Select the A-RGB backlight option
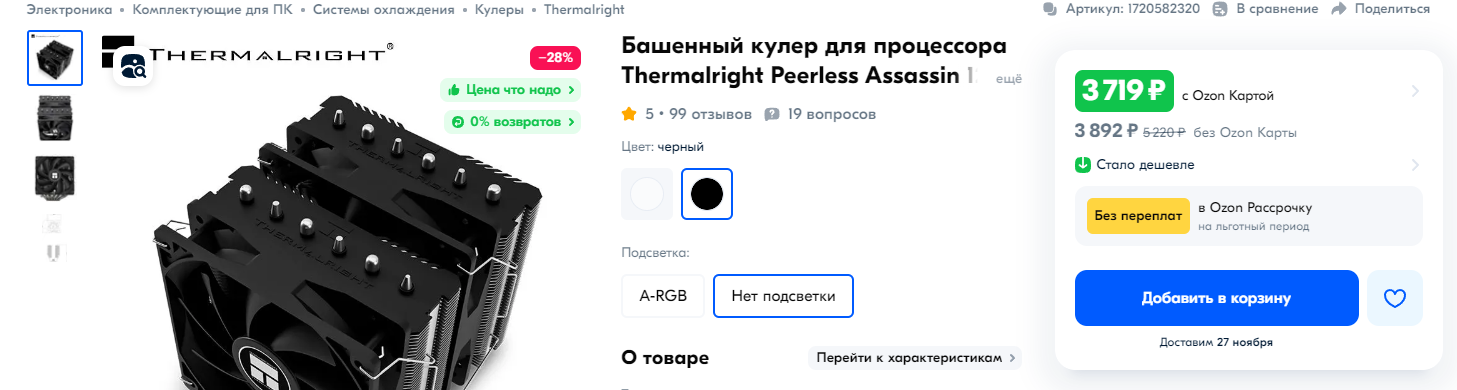1457x390 pixels. pyautogui.click(x=663, y=296)
